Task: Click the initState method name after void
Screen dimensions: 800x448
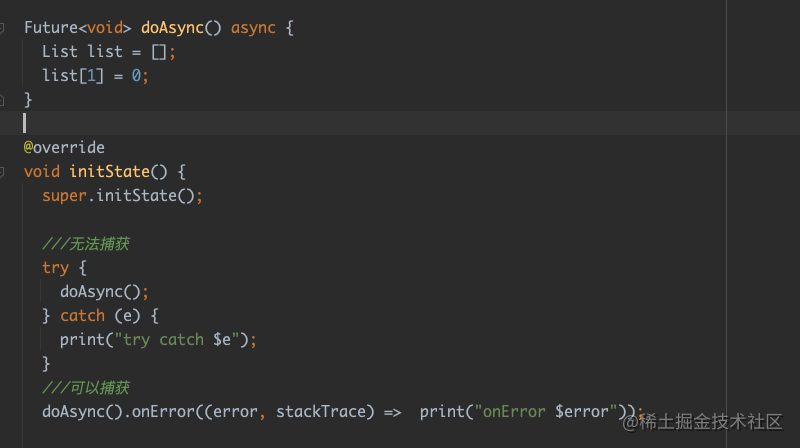Action: pyautogui.click(x=110, y=172)
